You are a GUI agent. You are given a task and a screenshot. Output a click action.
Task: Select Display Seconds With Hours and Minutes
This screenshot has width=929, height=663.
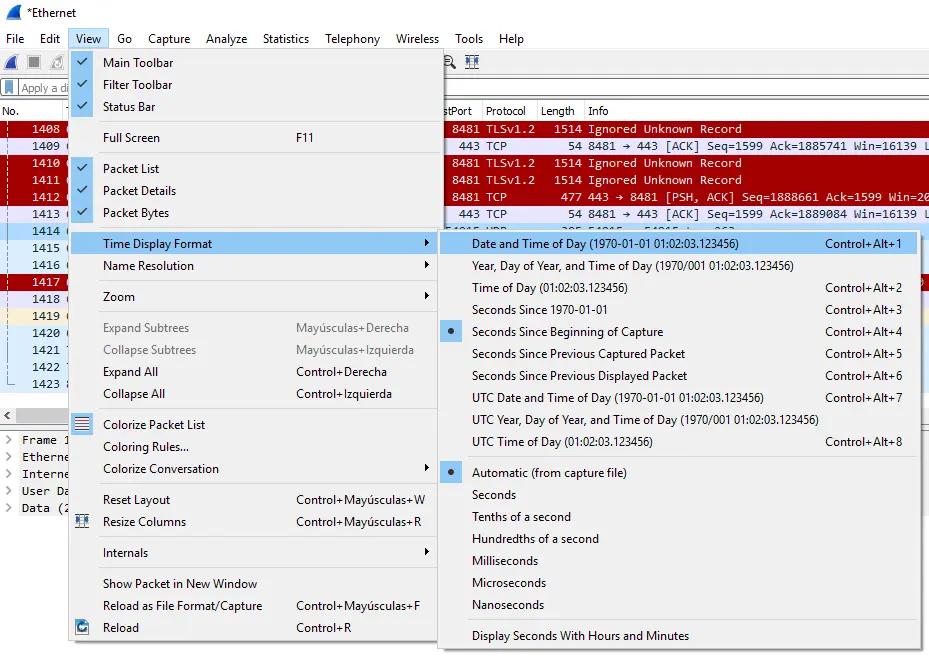[678, 636]
